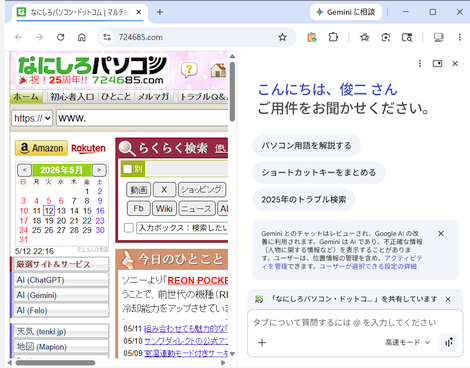The height and width of the screenshot is (368, 470).
Task: Open AI (ChatGPT) sidebar link
Action: tap(61, 280)
